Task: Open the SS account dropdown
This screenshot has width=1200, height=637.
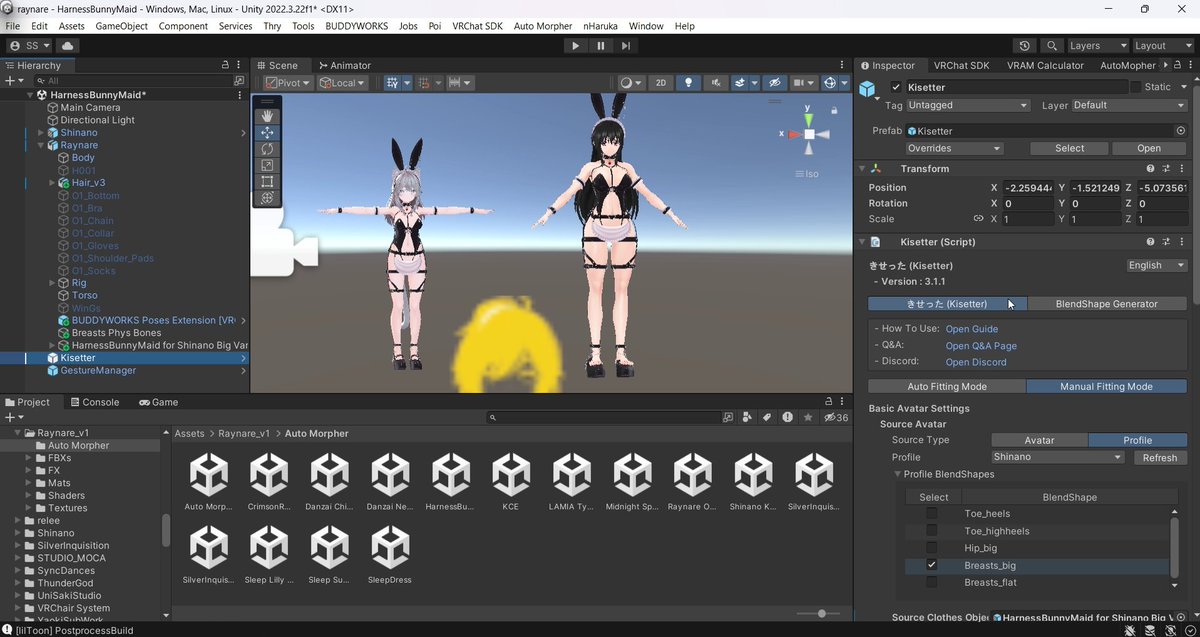Action: click(x=30, y=45)
